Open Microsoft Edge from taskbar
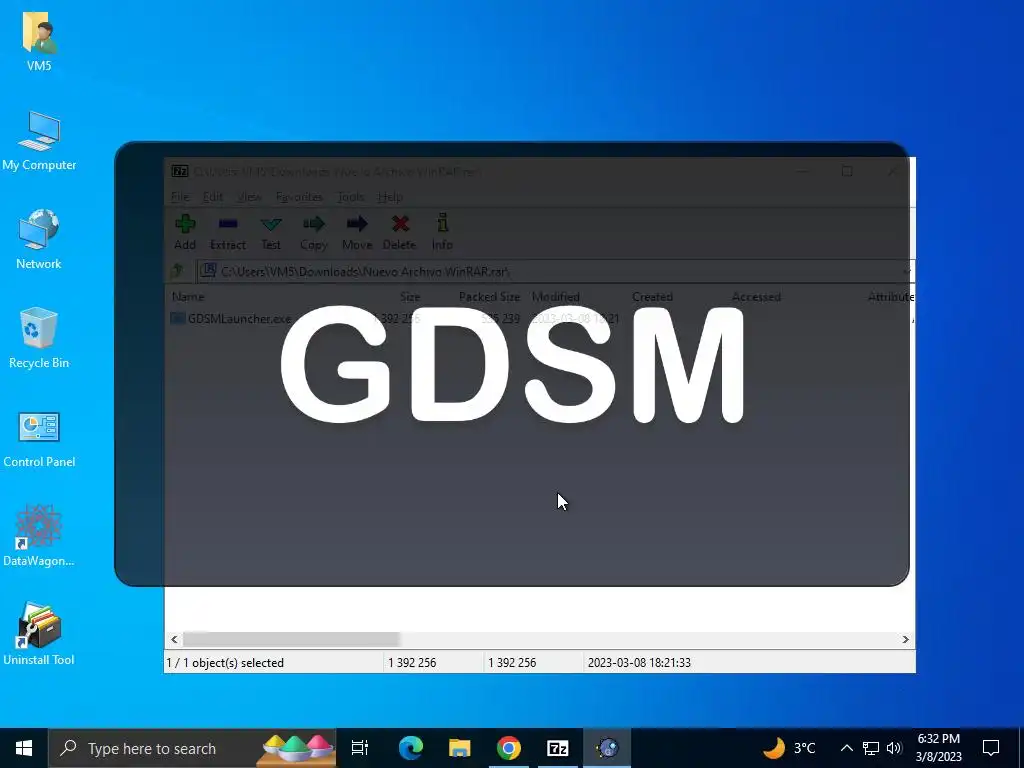Viewport: 1024px width, 768px height. 411,748
